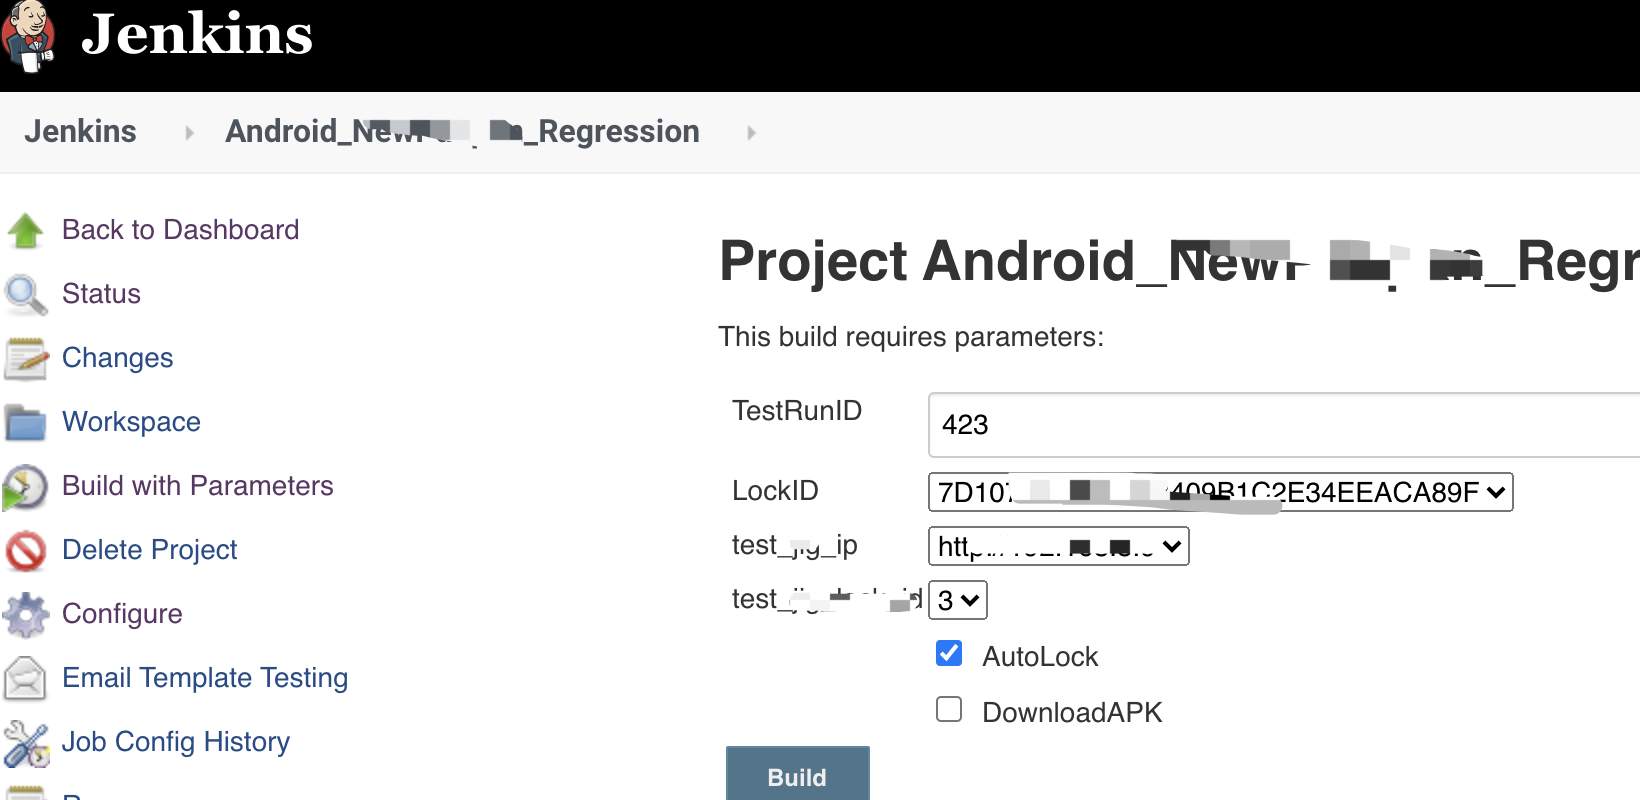Image resolution: width=1640 pixels, height=800 pixels.
Task: Open the Build with Parameters link
Action: (198, 486)
